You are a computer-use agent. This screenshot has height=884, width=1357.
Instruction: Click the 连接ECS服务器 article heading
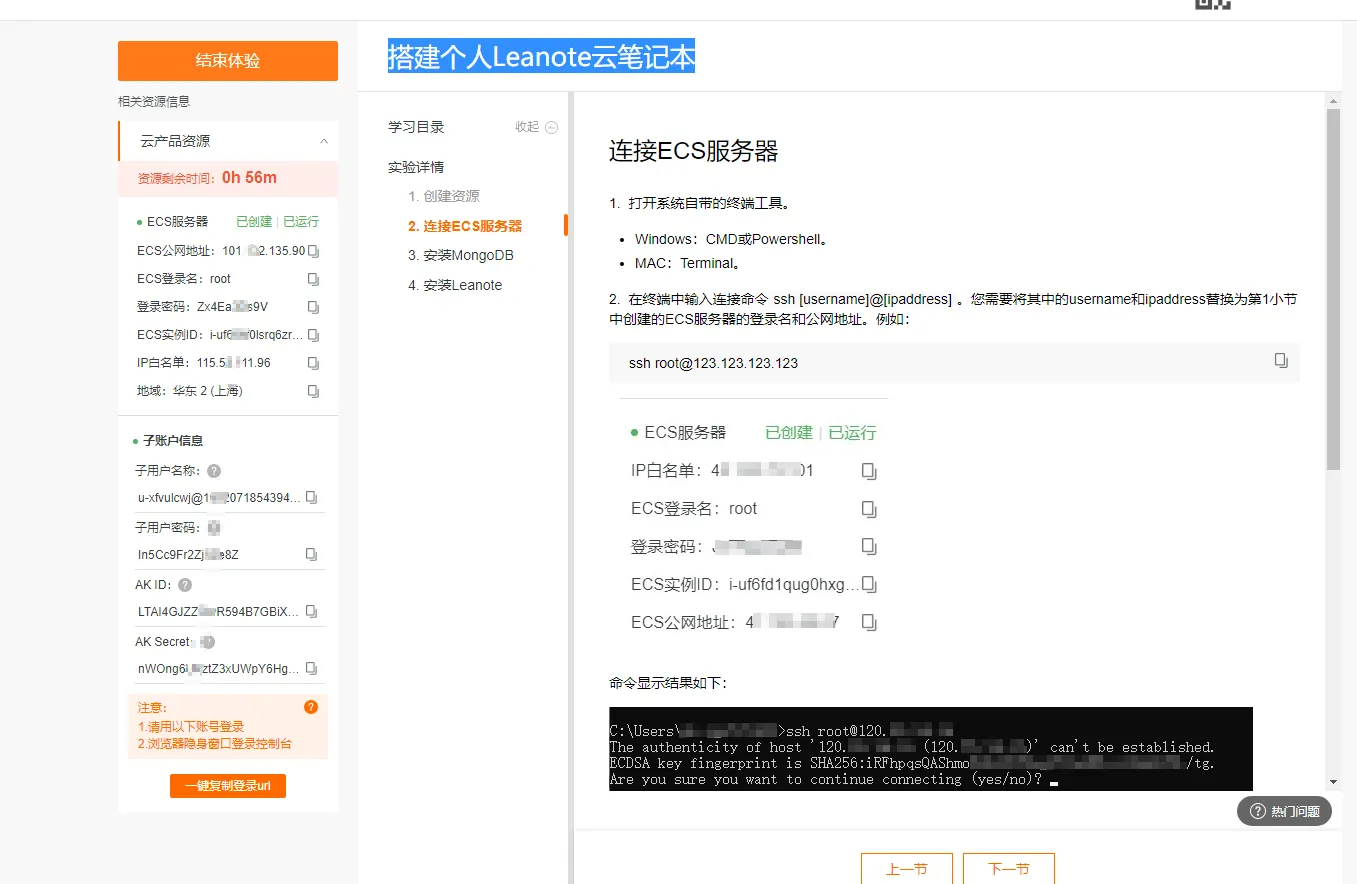(693, 151)
